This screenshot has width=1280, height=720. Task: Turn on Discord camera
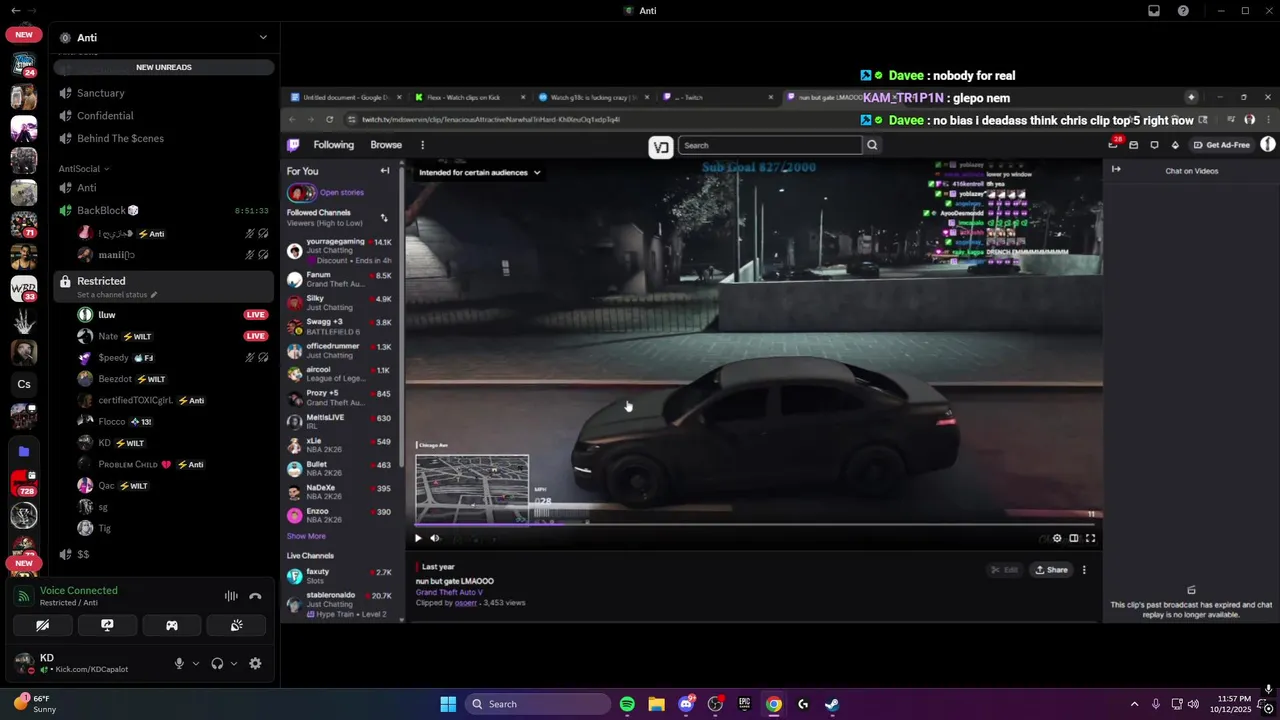43,625
